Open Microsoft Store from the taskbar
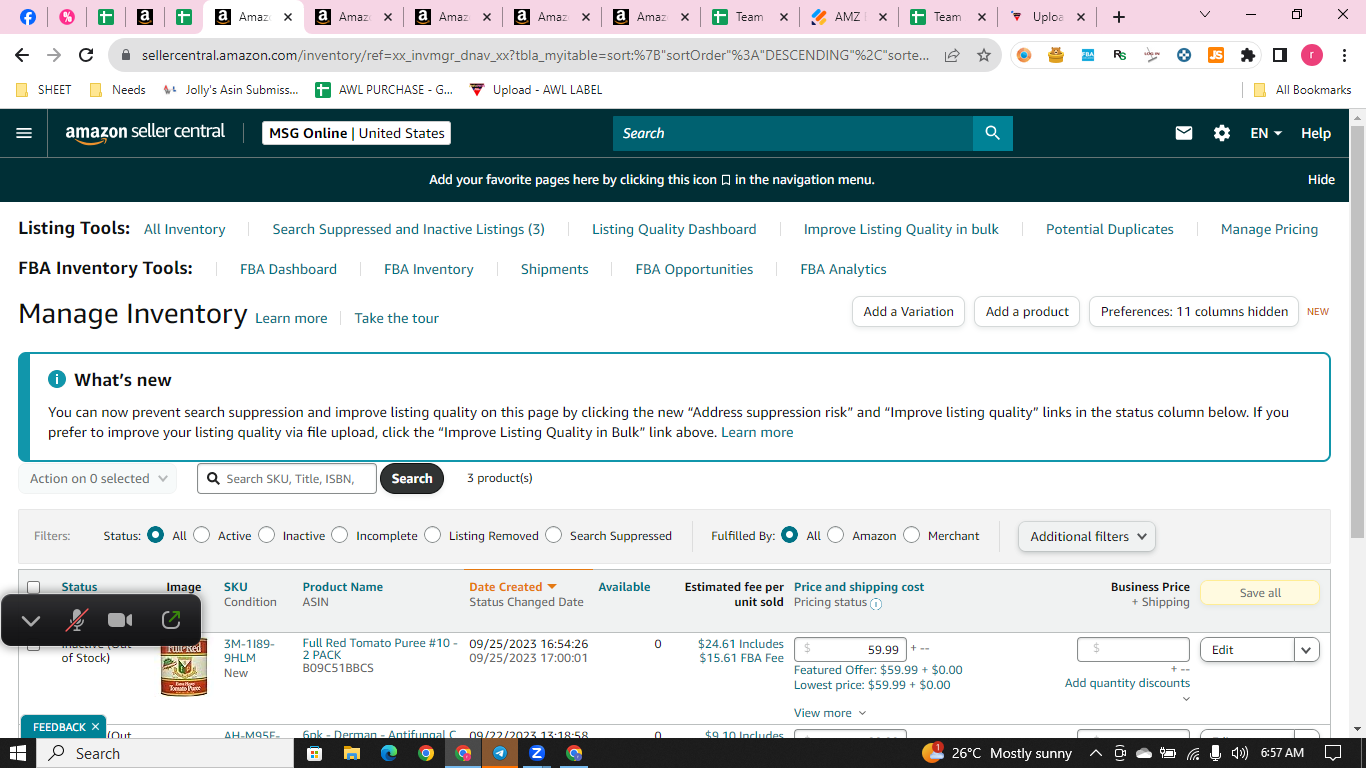1366x768 pixels. pyautogui.click(x=315, y=753)
